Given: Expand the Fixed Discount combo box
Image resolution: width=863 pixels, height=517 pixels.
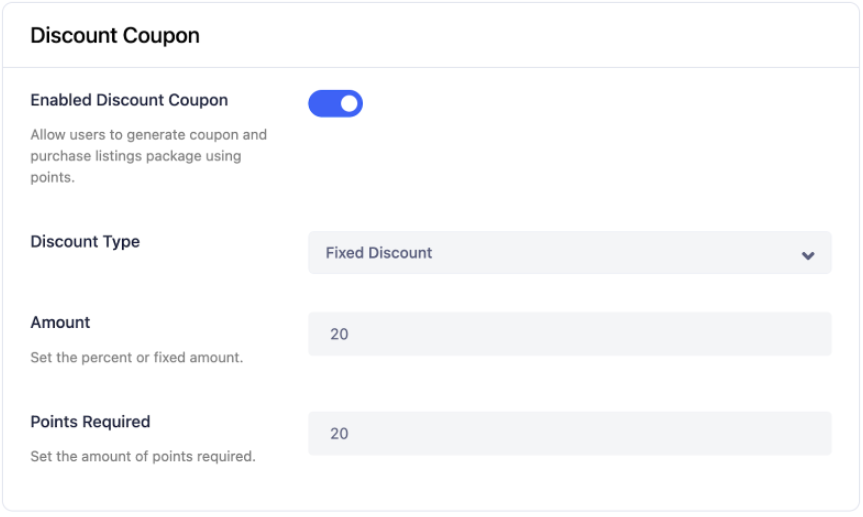Looking at the screenshot, I should 569,253.
